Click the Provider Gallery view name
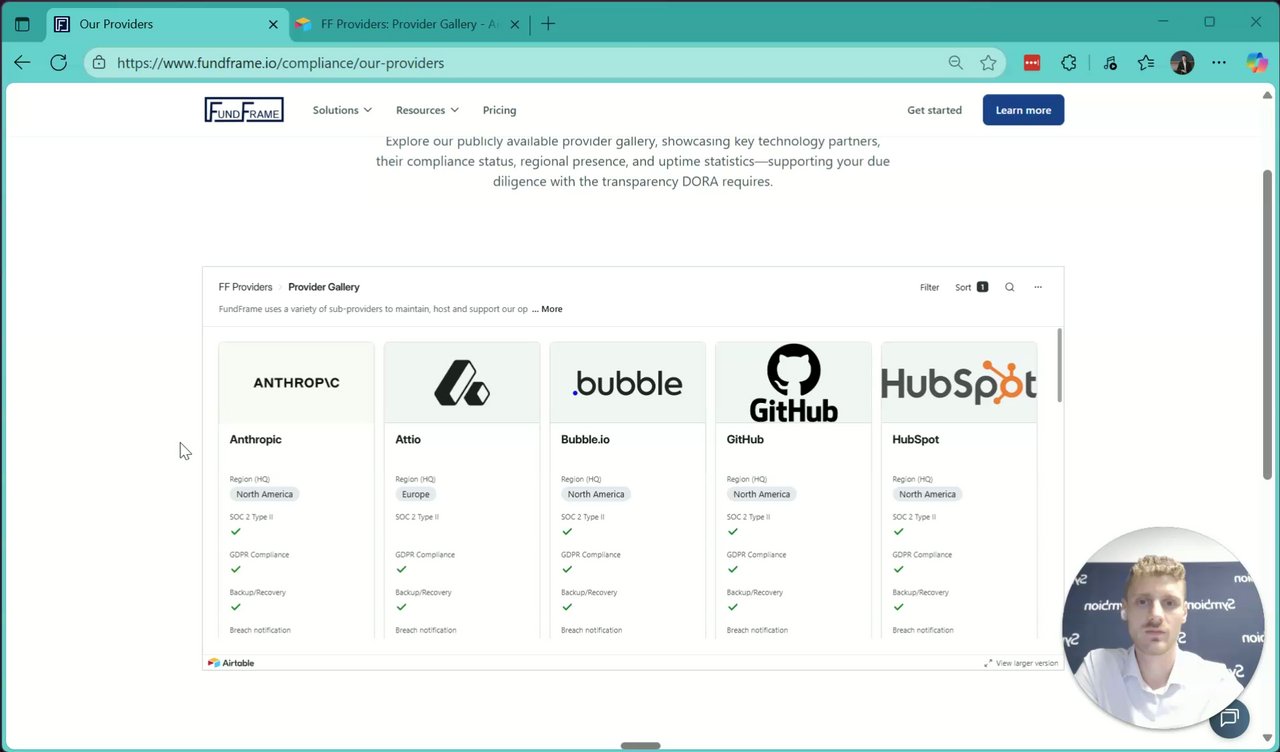Screen dimensions: 1280x752 (324, 287)
